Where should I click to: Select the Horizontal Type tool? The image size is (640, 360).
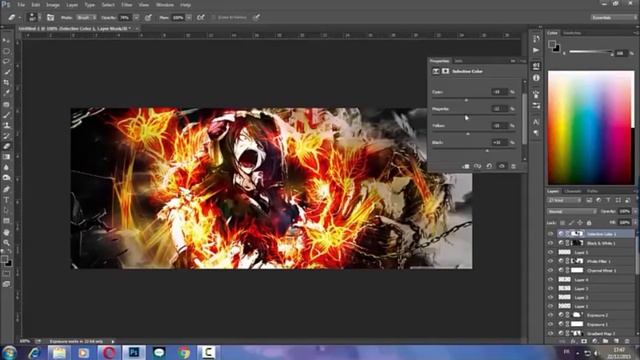(6, 200)
